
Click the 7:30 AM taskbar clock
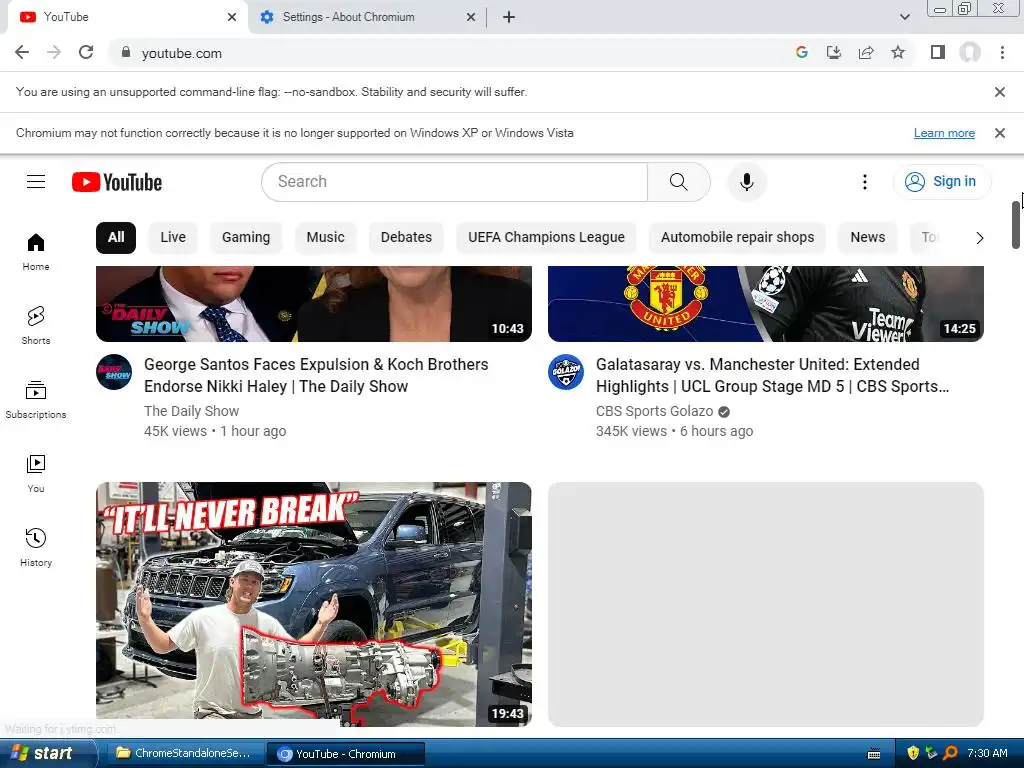(987, 754)
